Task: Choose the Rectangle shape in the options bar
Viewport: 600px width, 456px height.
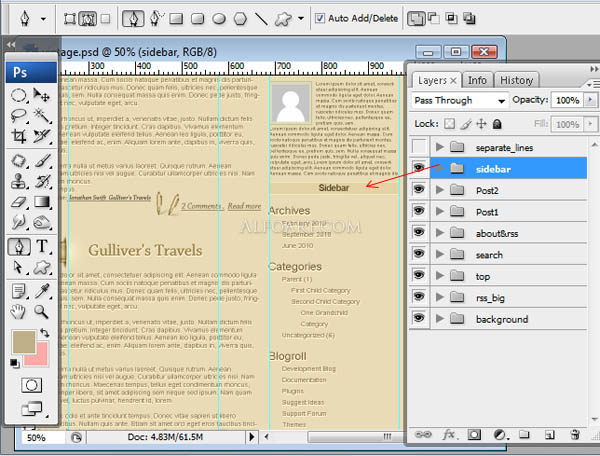Action: [x=176, y=18]
